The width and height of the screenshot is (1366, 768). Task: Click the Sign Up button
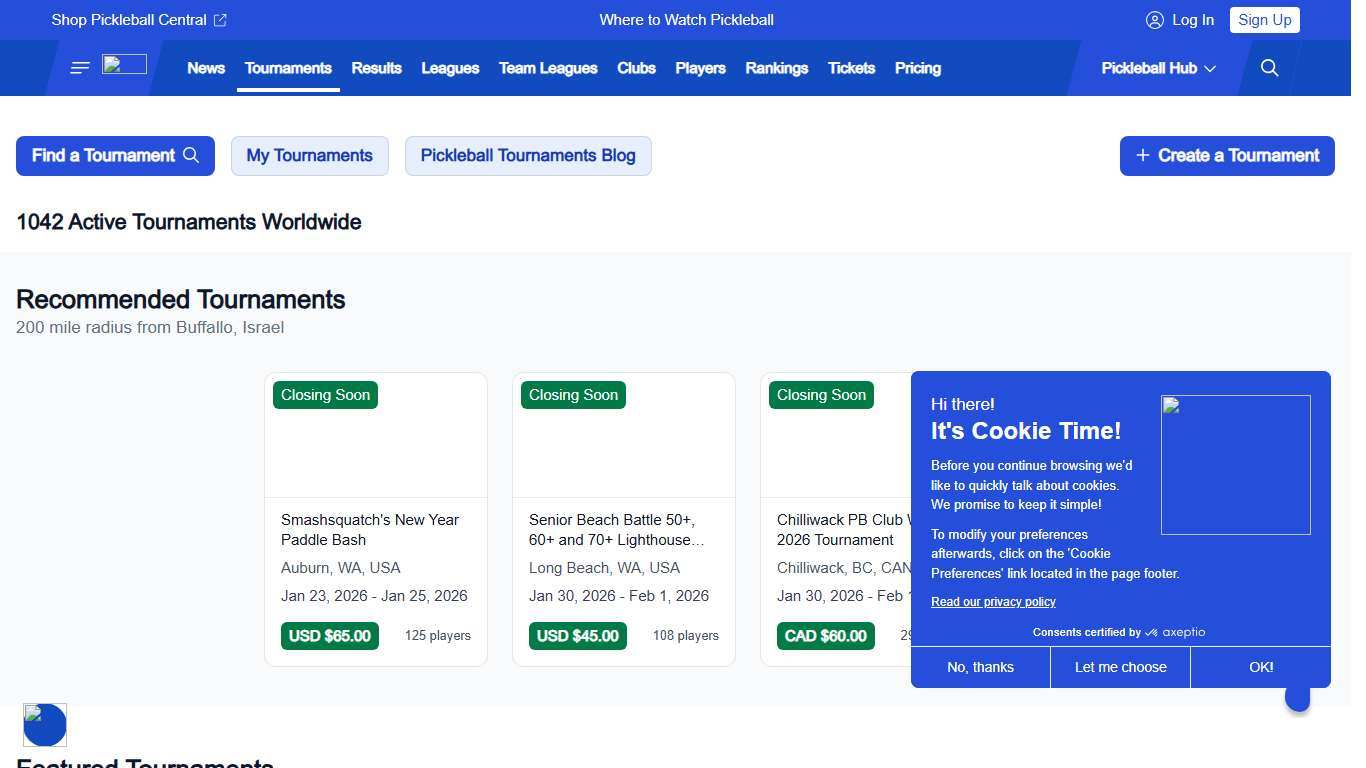coord(1264,19)
